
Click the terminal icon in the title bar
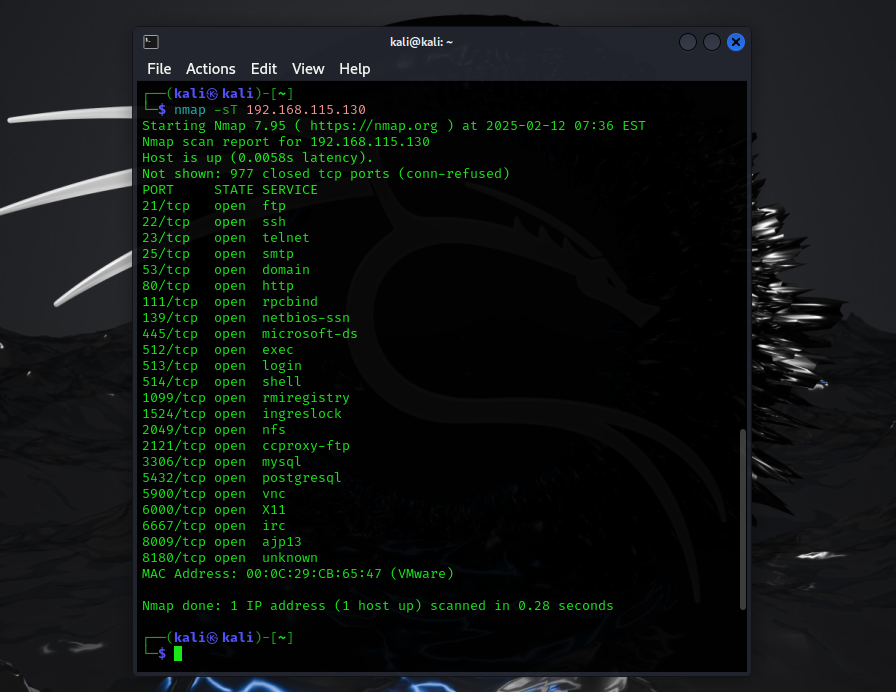pos(151,42)
